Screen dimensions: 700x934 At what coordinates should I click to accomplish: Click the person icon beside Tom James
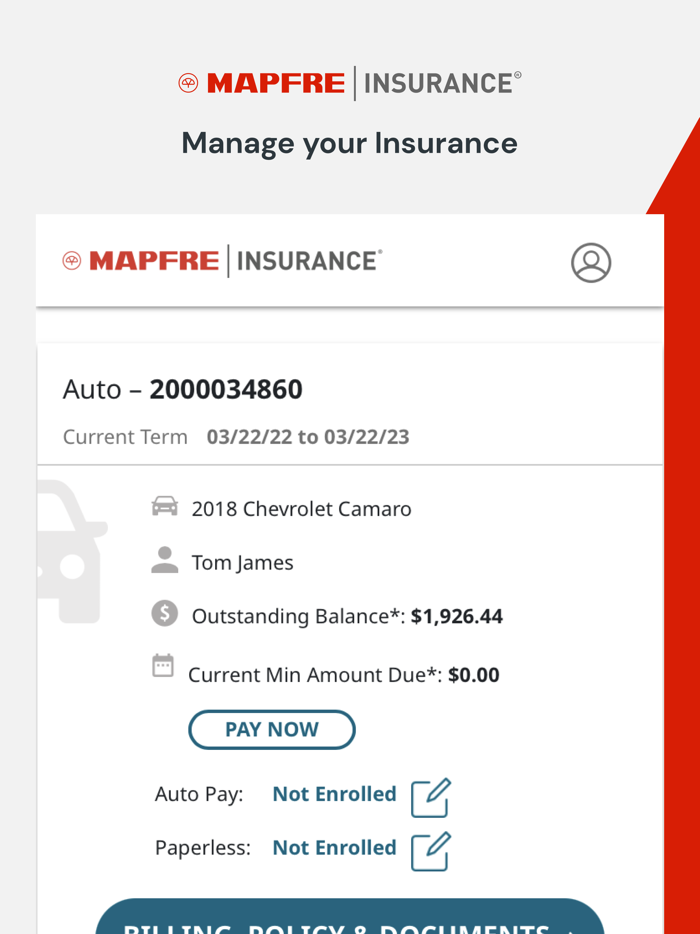click(163, 561)
